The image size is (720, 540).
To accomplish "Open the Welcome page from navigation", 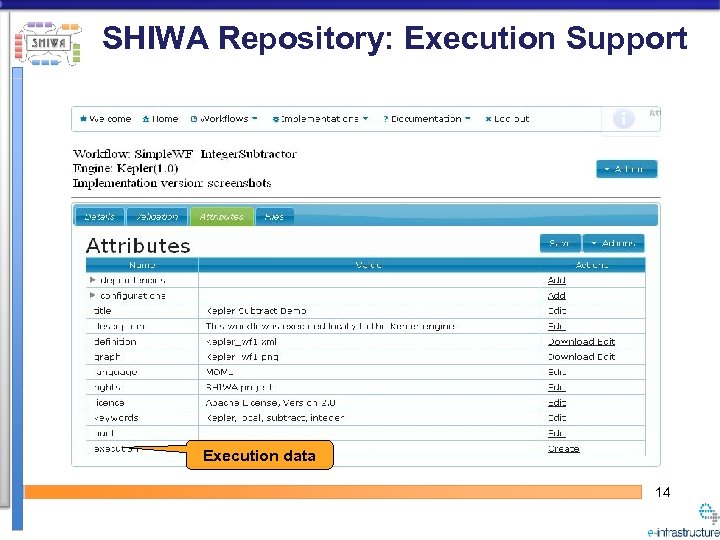I will [106, 119].
